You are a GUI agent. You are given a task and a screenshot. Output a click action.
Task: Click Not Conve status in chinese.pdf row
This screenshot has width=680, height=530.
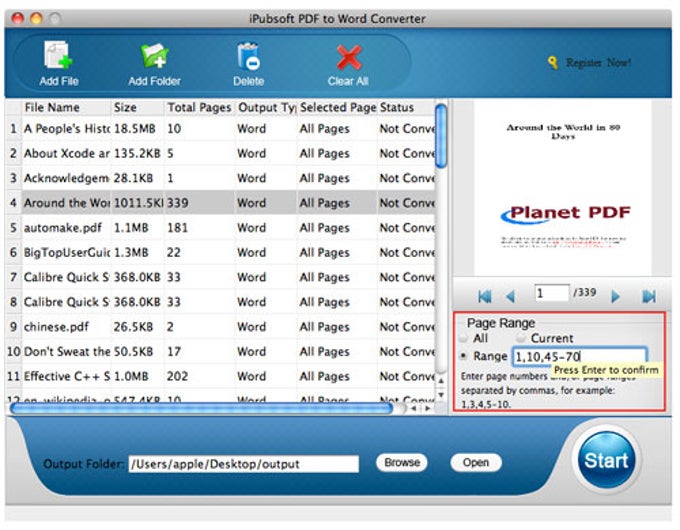(406, 327)
